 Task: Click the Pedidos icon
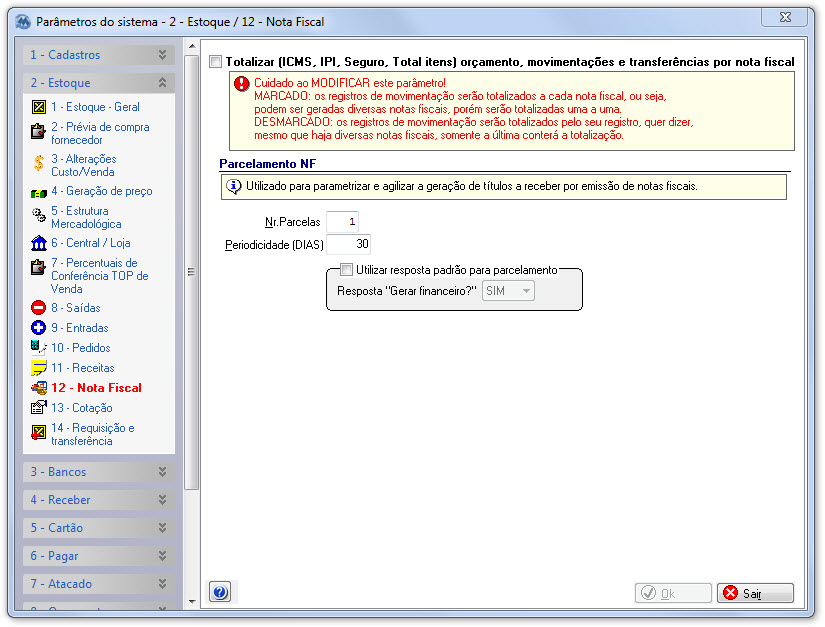[x=38, y=347]
